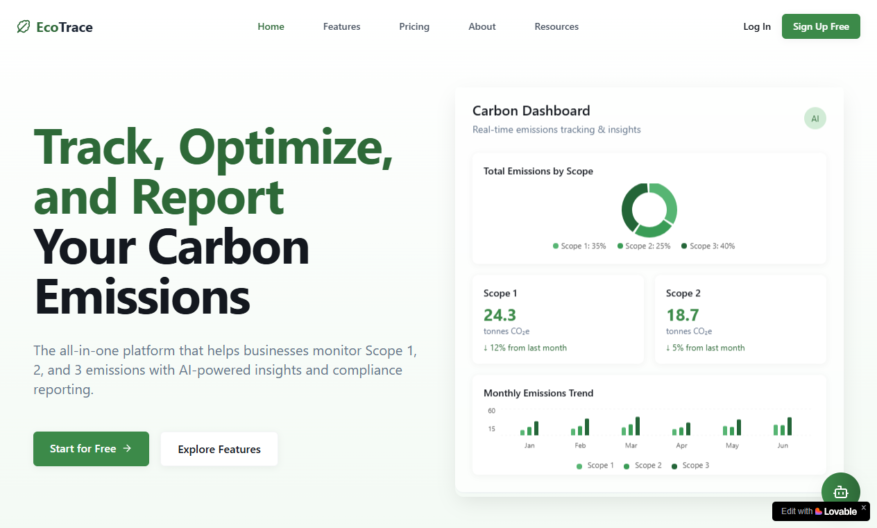877x528 pixels.
Task: Select the Scope 3: 40% legend entry
Action: [708, 246]
